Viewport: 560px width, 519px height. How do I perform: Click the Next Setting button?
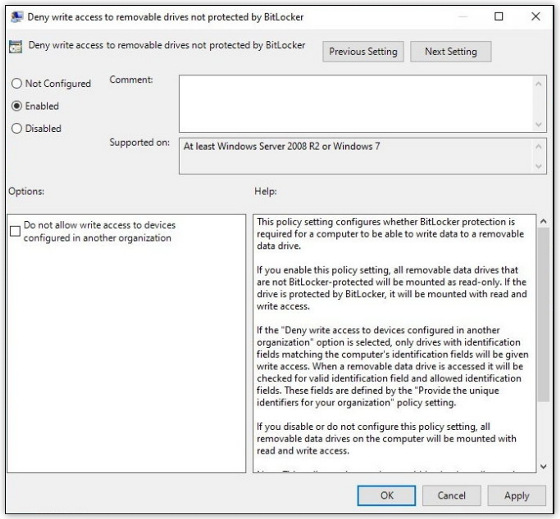click(451, 52)
